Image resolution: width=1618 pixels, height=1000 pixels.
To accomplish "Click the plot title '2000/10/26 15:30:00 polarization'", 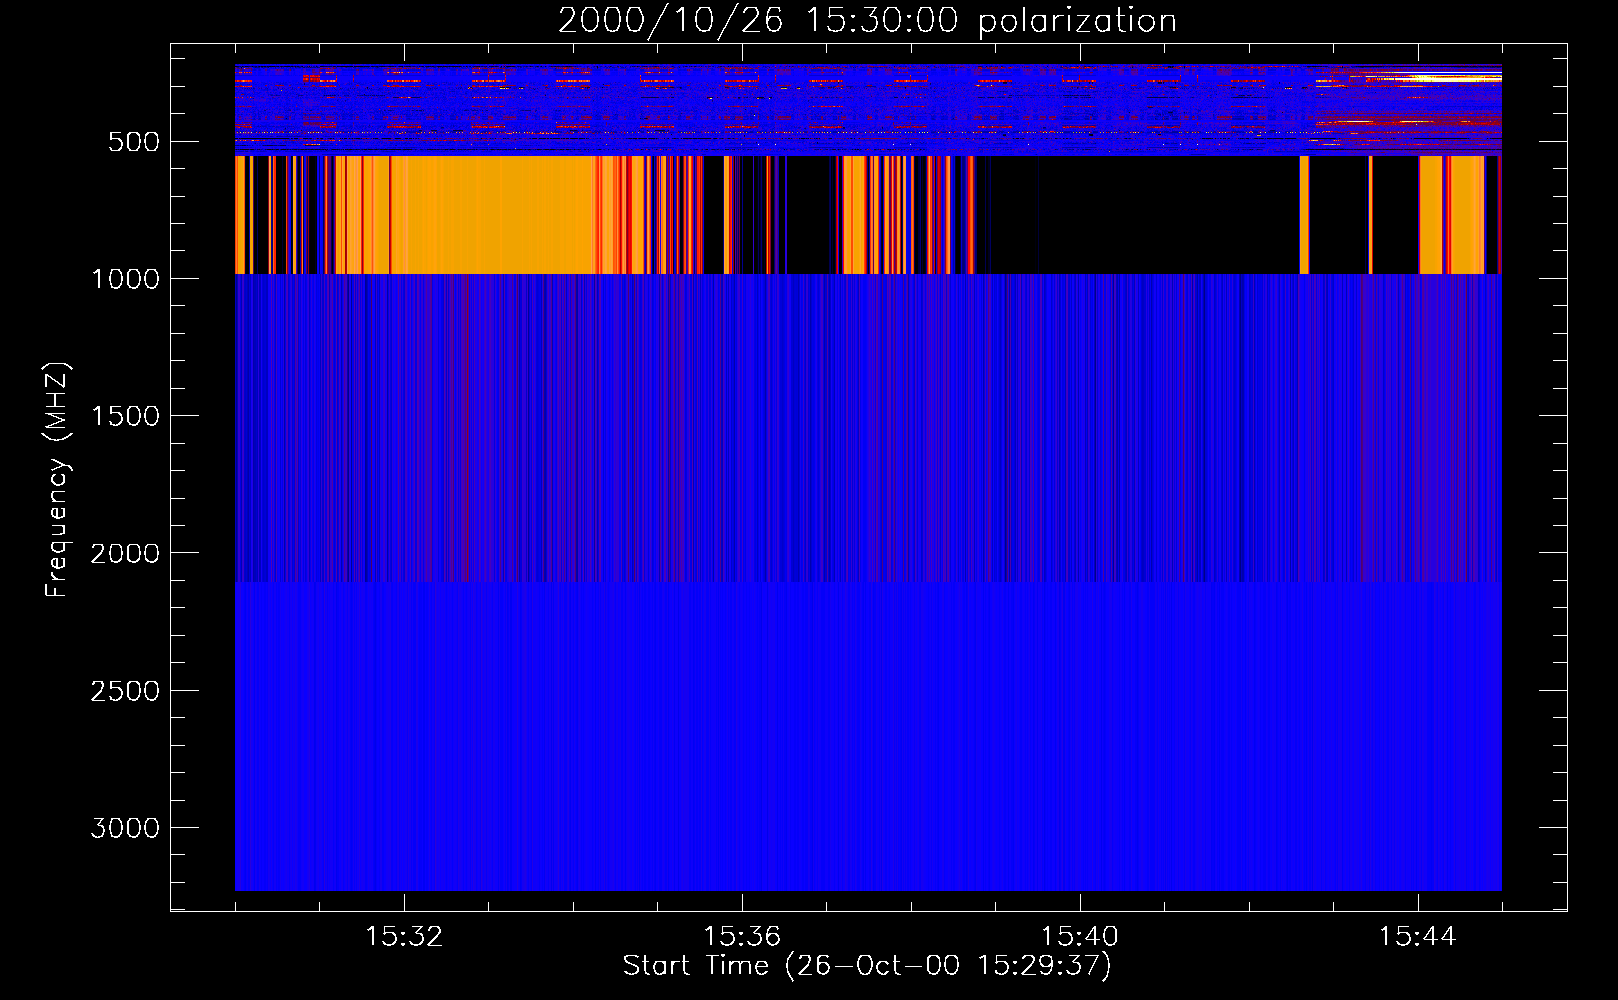I will (867, 21).
